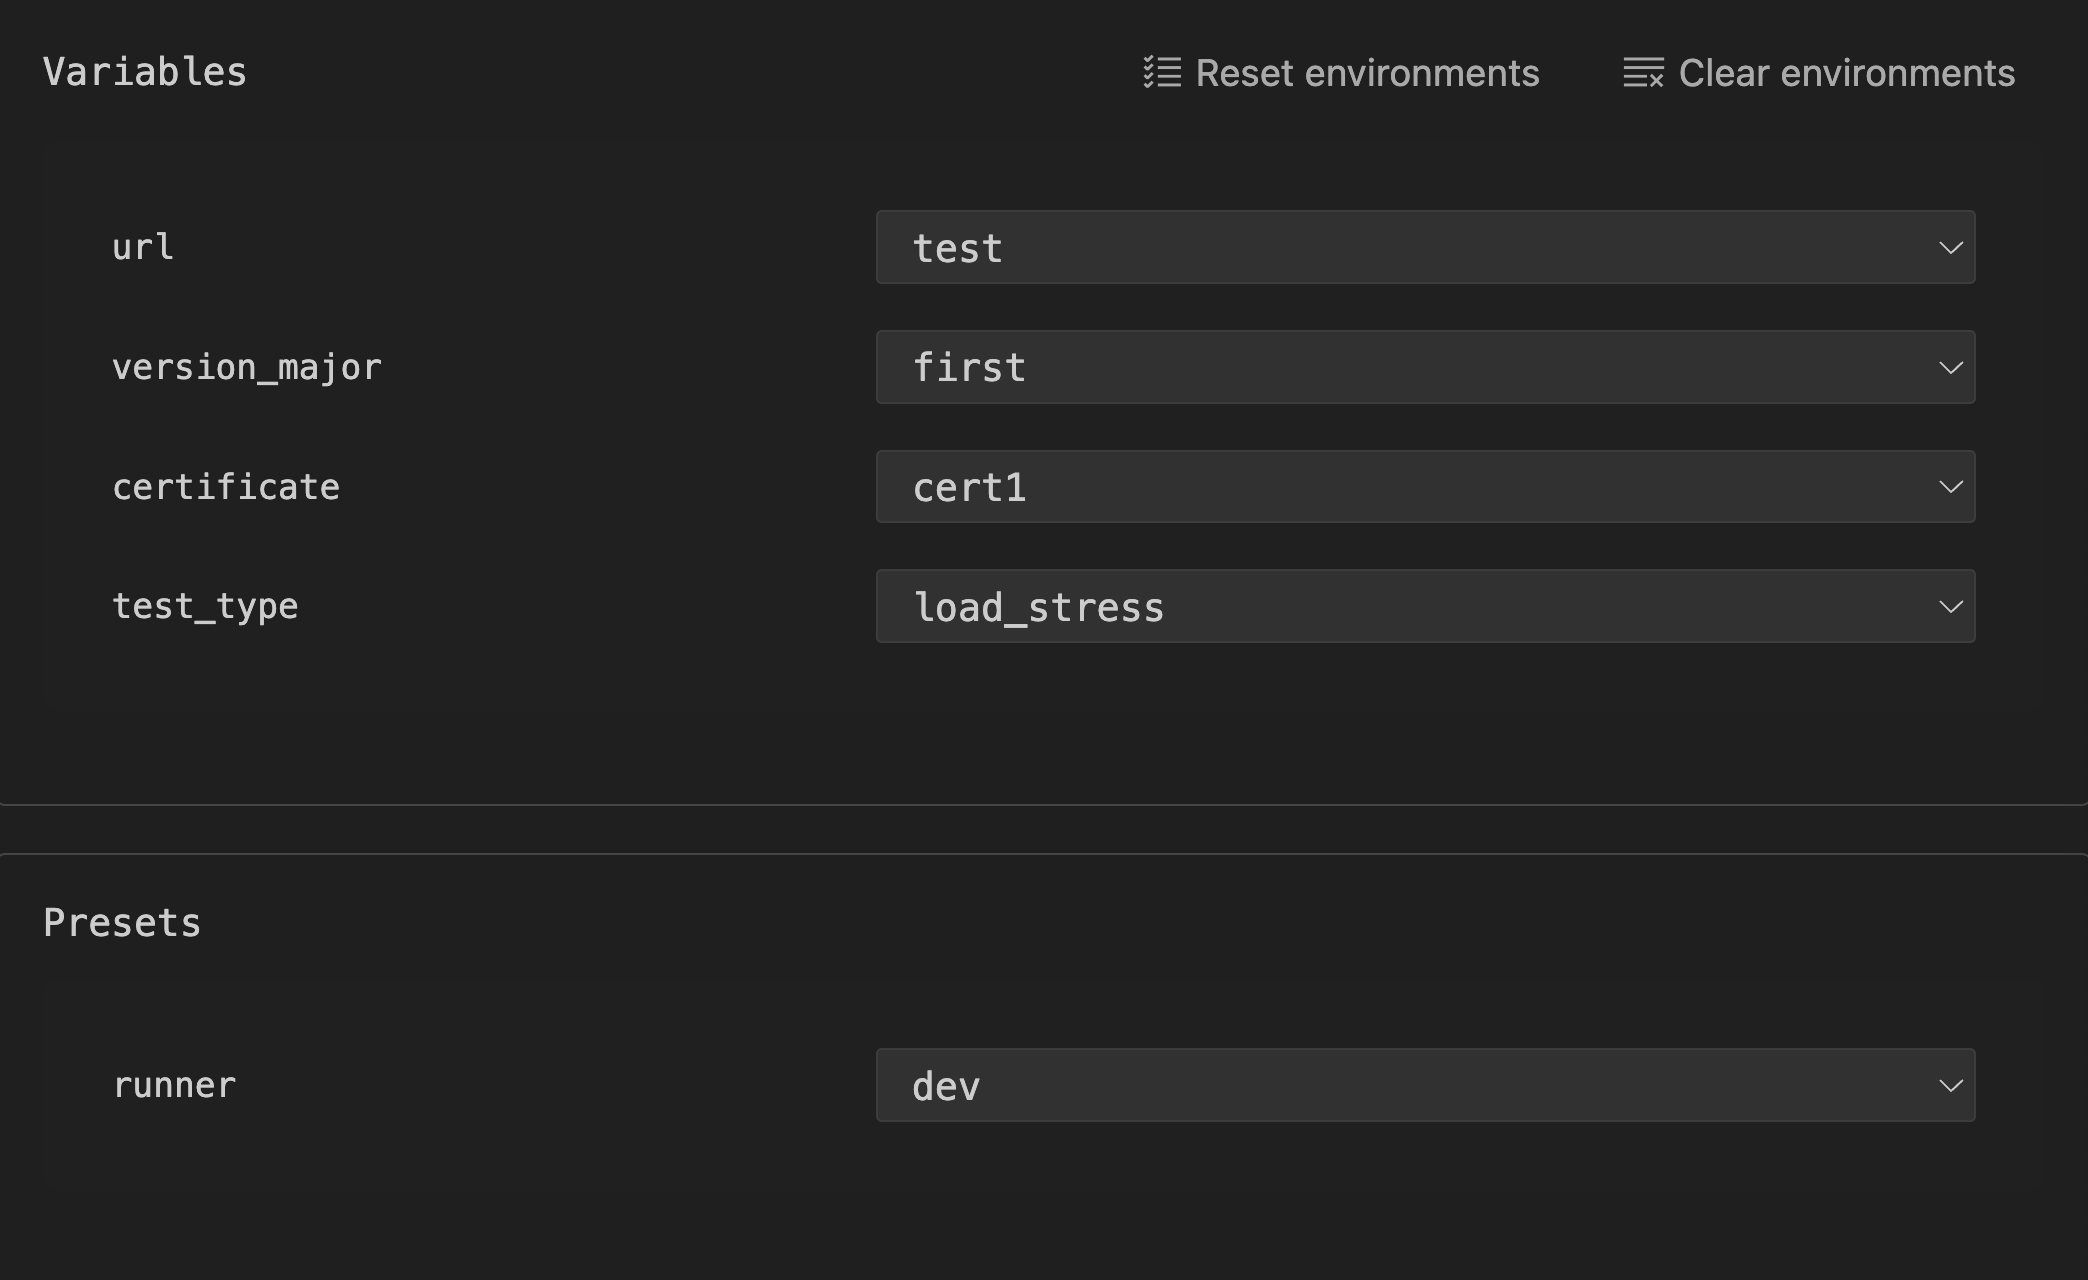The width and height of the screenshot is (2088, 1280).
Task: Click the chevron arrow on url field
Action: [1950, 247]
